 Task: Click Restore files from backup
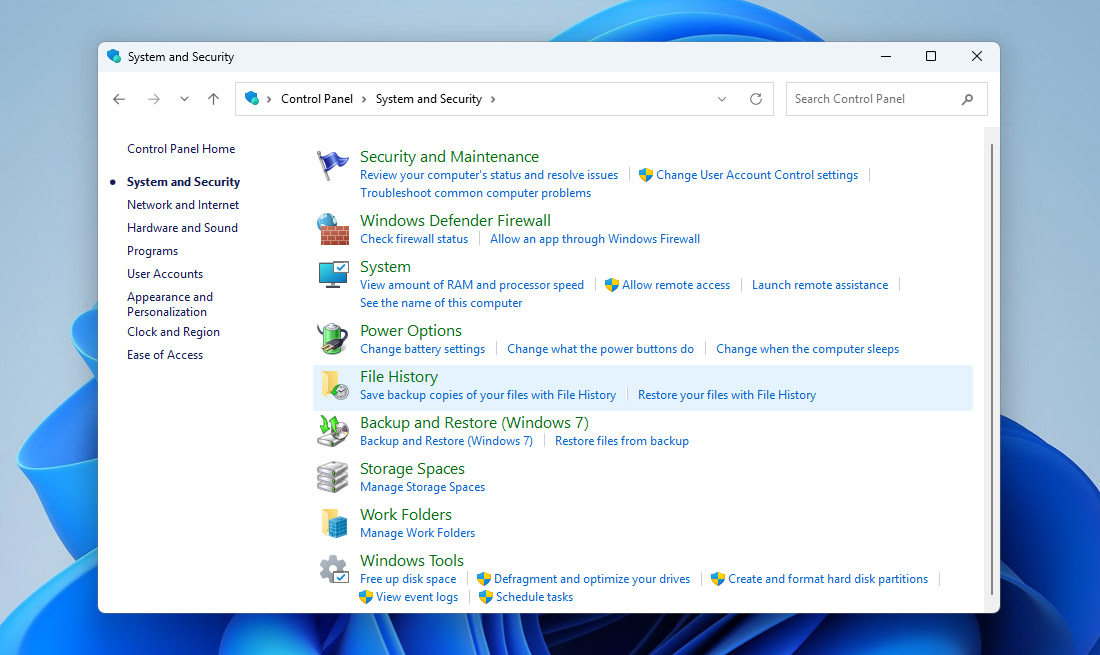(622, 440)
